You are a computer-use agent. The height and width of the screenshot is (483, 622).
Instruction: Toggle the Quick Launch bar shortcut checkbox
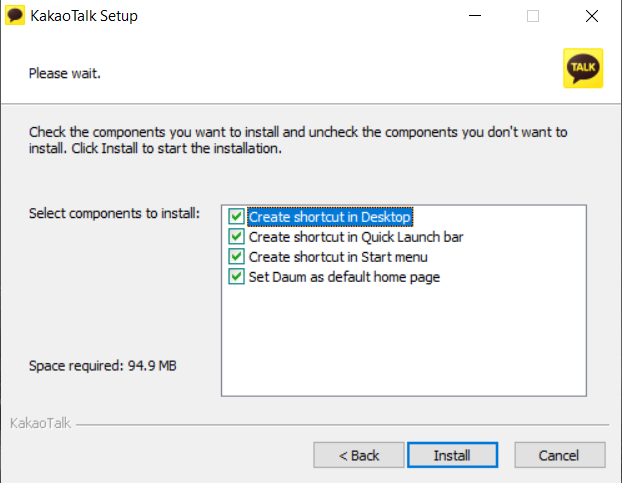click(x=237, y=237)
